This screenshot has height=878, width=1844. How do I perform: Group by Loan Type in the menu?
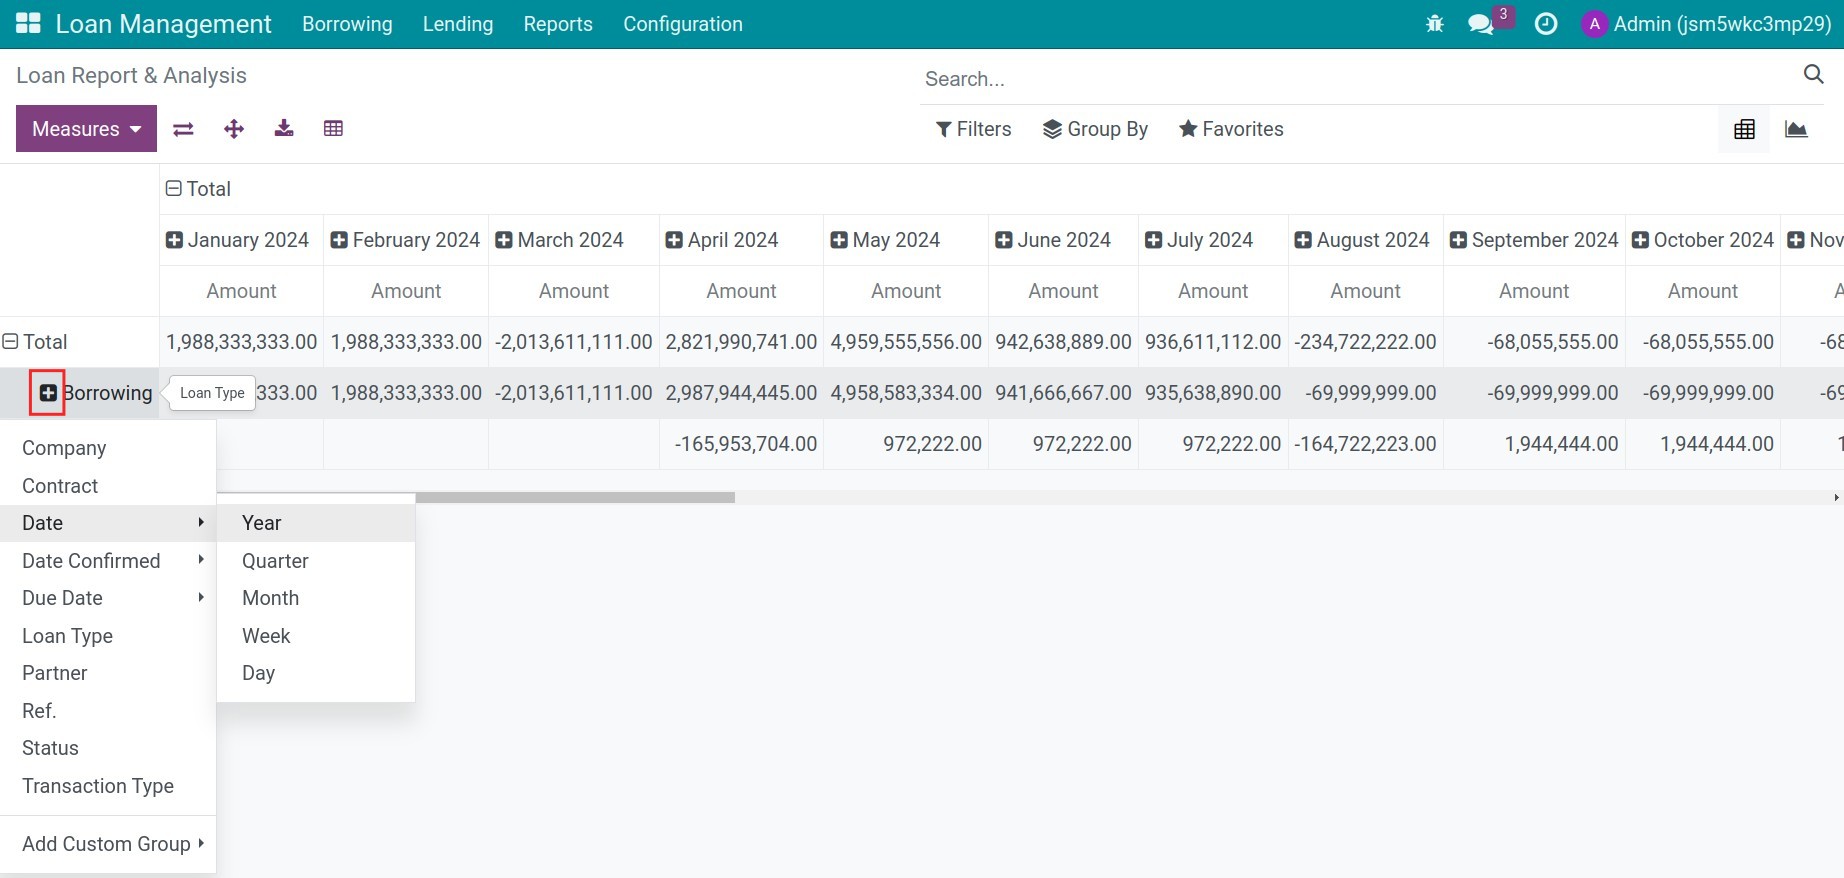pyautogui.click(x=108, y=636)
